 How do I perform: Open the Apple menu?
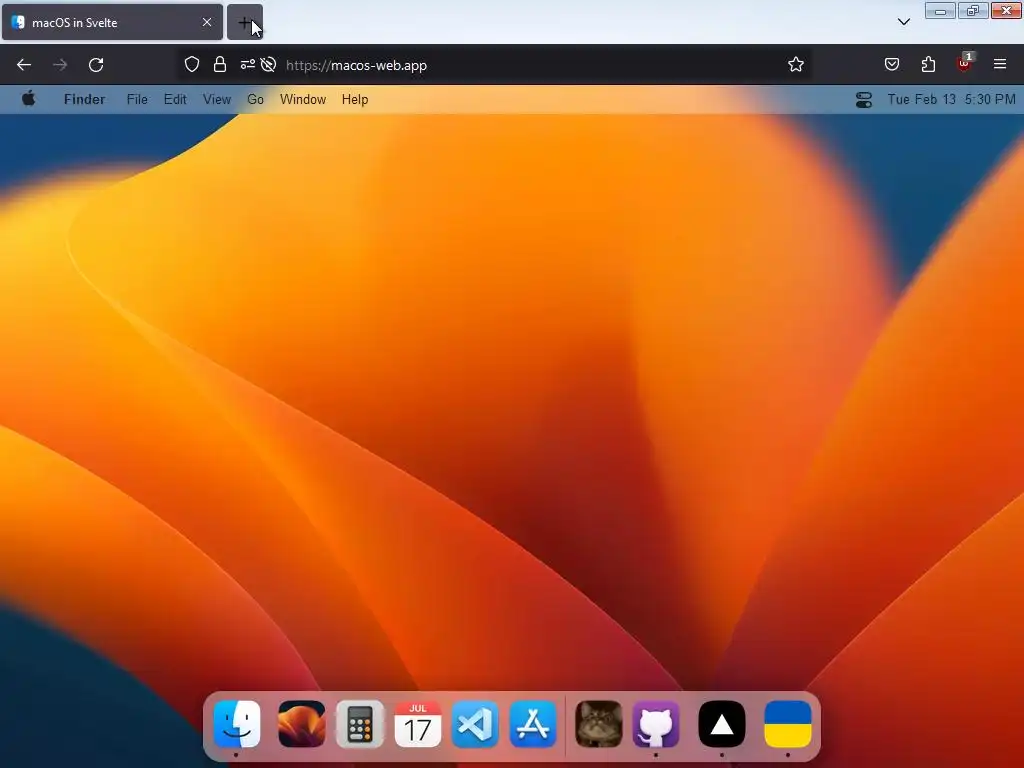28,99
